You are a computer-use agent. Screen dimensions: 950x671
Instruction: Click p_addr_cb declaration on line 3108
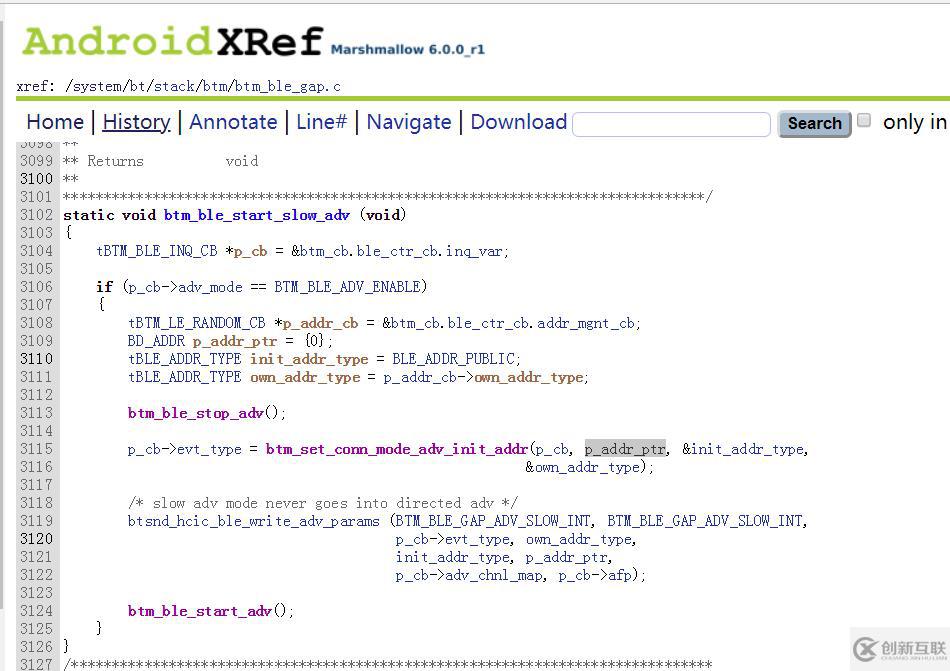(x=321, y=323)
